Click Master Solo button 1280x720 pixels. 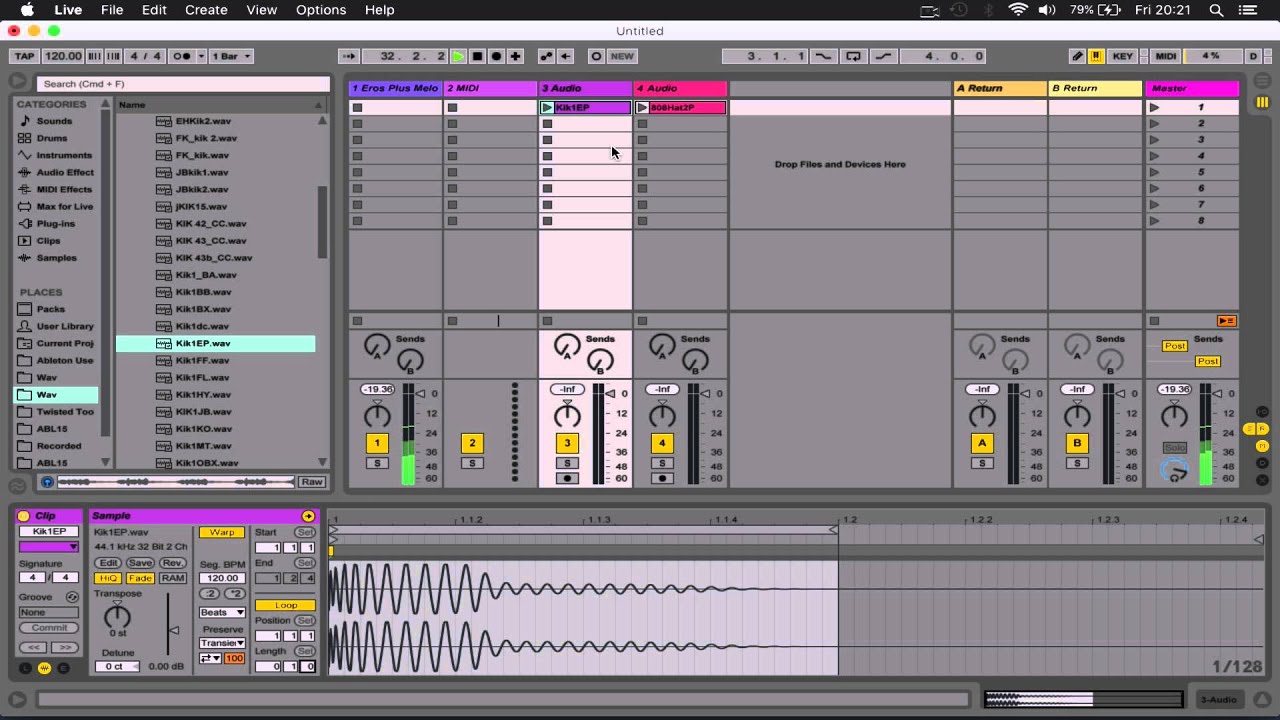[x=1175, y=448]
